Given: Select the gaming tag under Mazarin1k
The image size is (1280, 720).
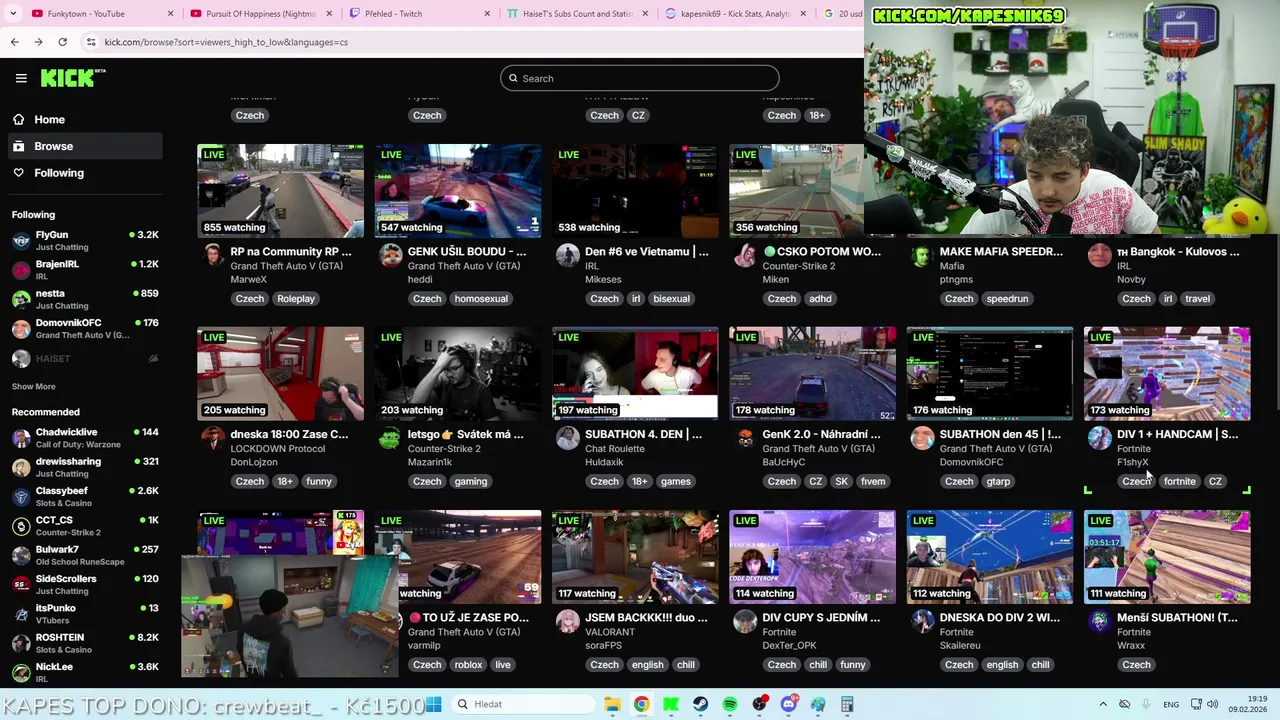Looking at the screenshot, I should pos(470,481).
